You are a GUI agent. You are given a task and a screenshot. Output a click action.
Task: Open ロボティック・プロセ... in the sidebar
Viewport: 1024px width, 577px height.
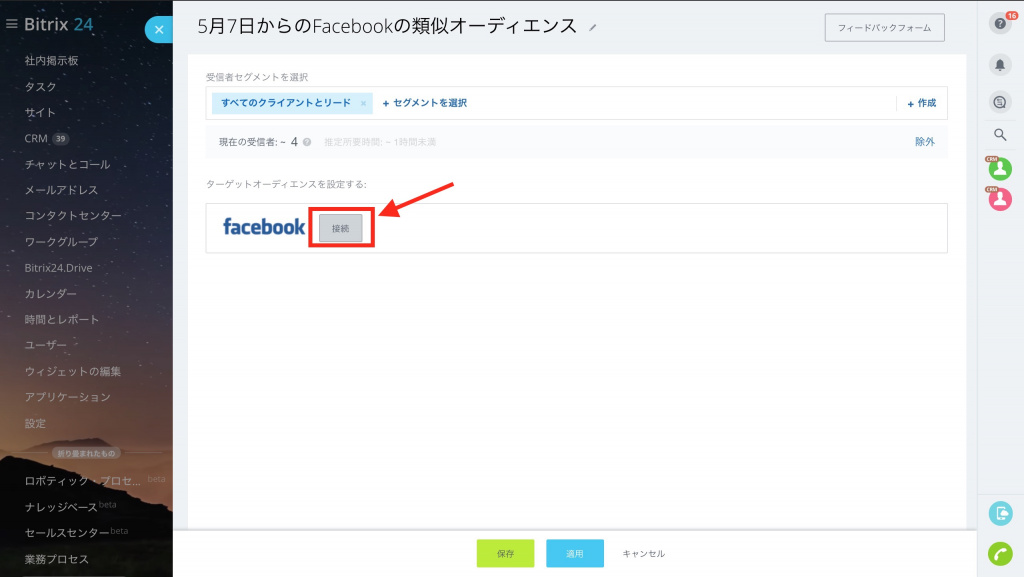tap(82, 481)
